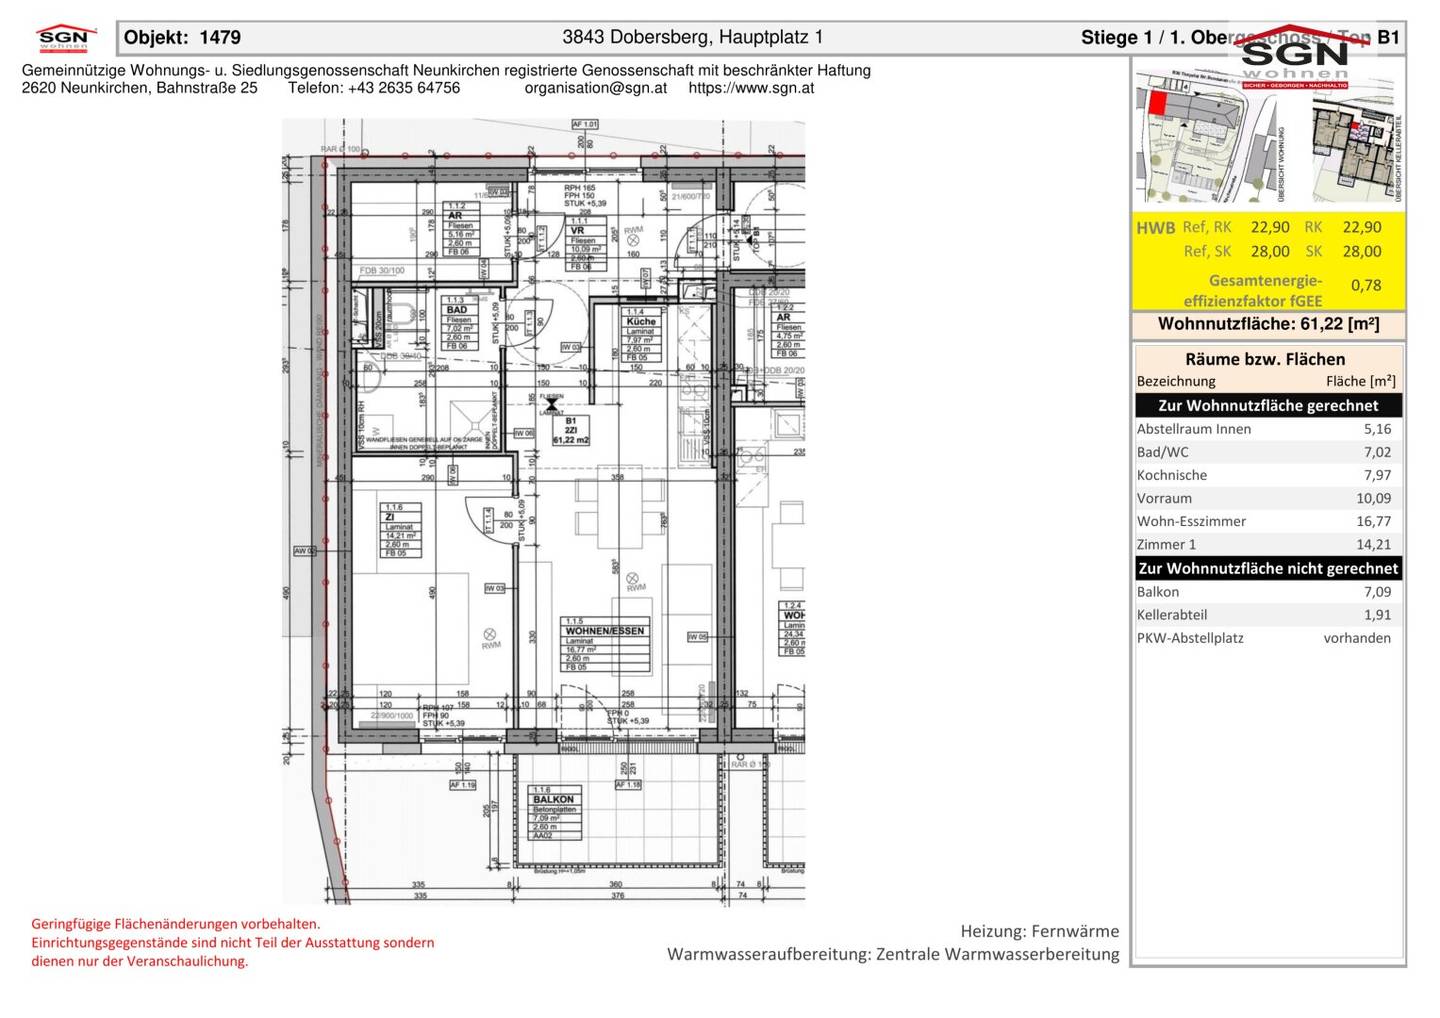Image resolution: width=1440 pixels, height=1018 pixels.
Task: Click the value 16,77 in the area table
Action: pos(1373,521)
